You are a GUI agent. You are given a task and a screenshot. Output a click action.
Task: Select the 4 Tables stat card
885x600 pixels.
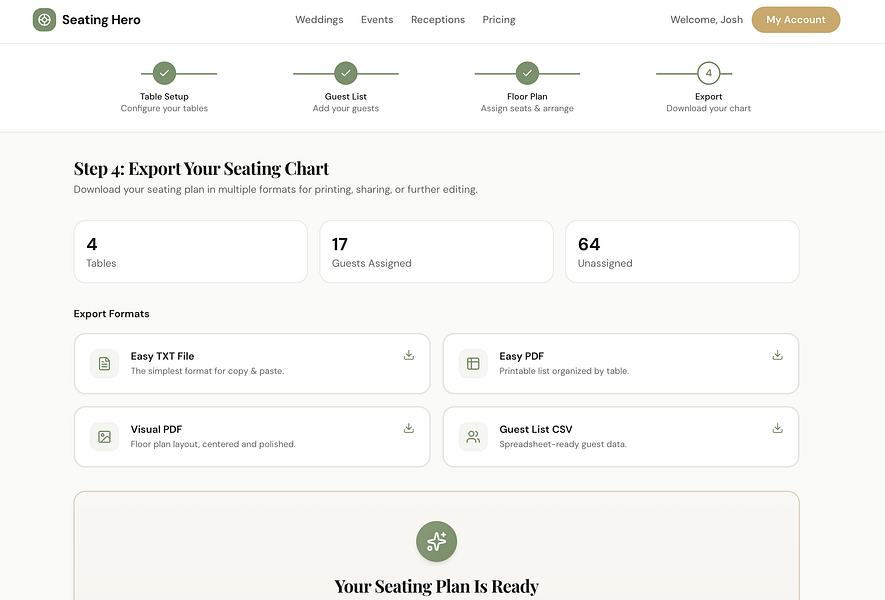[x=191, y=252]
